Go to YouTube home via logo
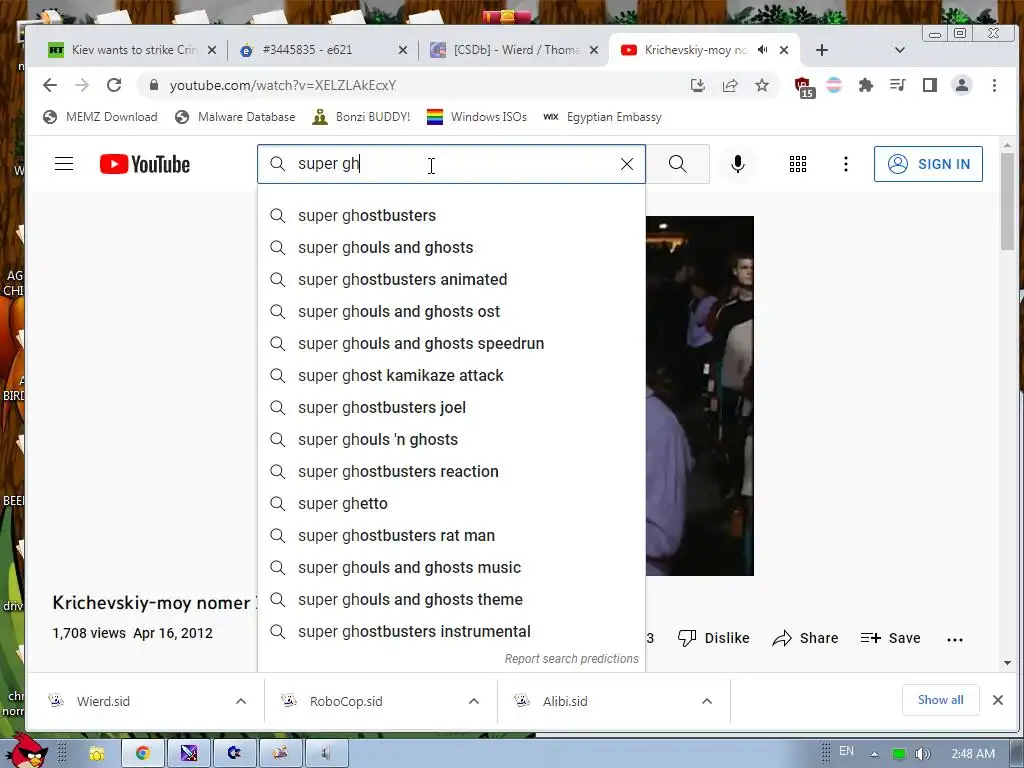The height and width of the screenshot is (768, 1024). 145,164
